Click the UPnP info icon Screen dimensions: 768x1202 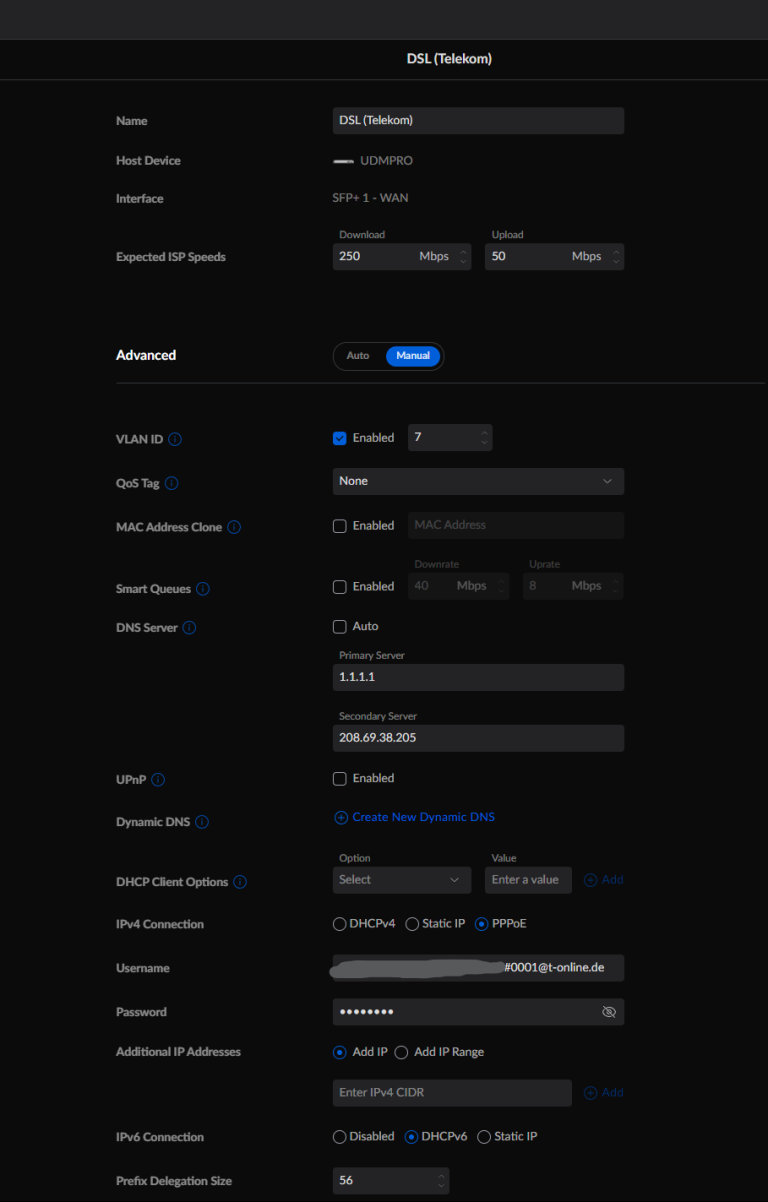pyautogui.click(x=158, y=780)
